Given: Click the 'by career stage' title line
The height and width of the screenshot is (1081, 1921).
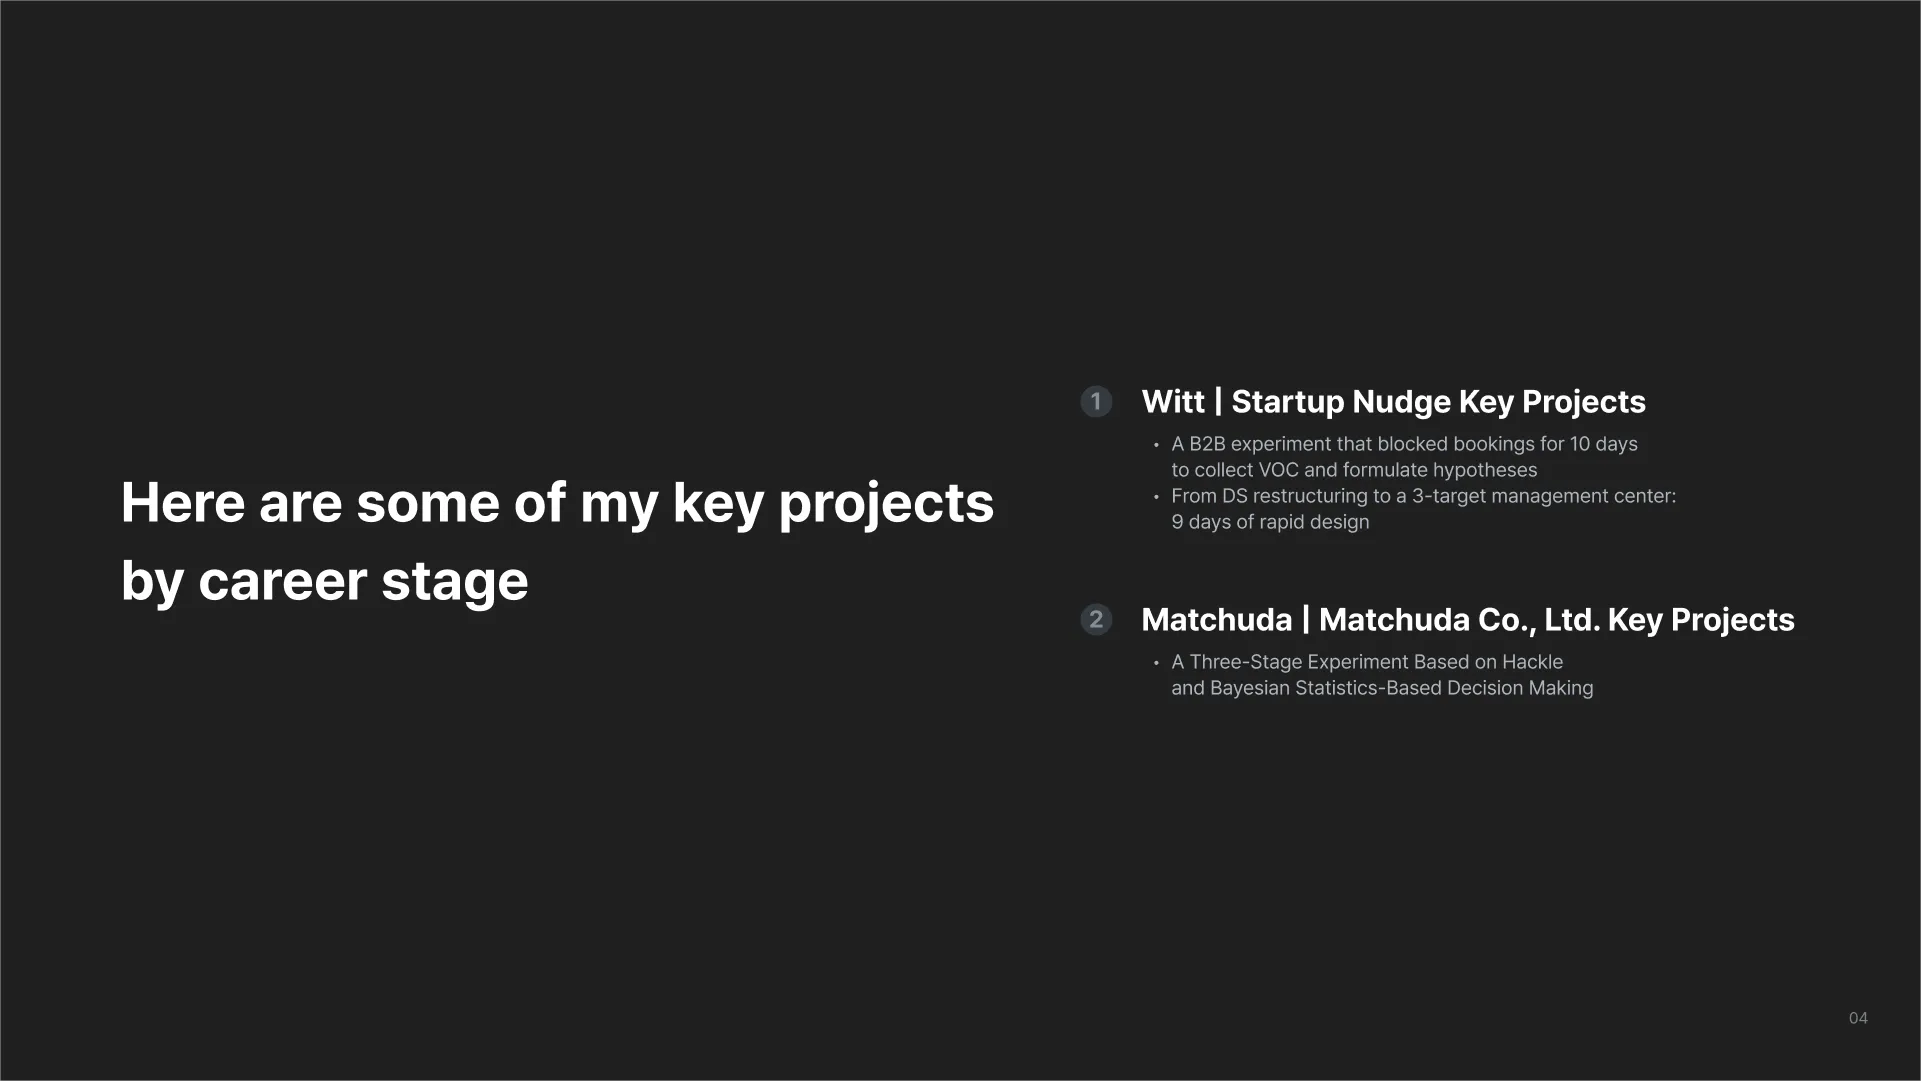Looking at the screenshot, I should tap(324, 581).
